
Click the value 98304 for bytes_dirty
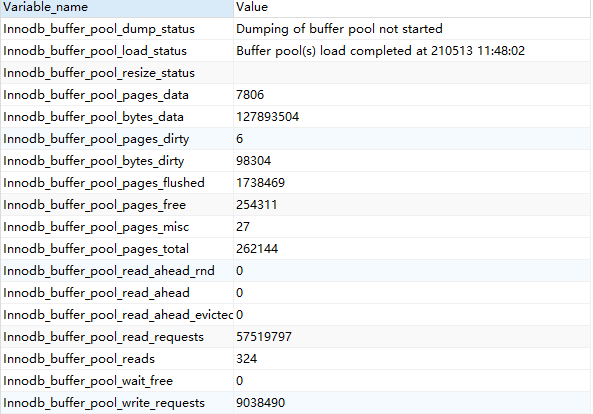253,161
